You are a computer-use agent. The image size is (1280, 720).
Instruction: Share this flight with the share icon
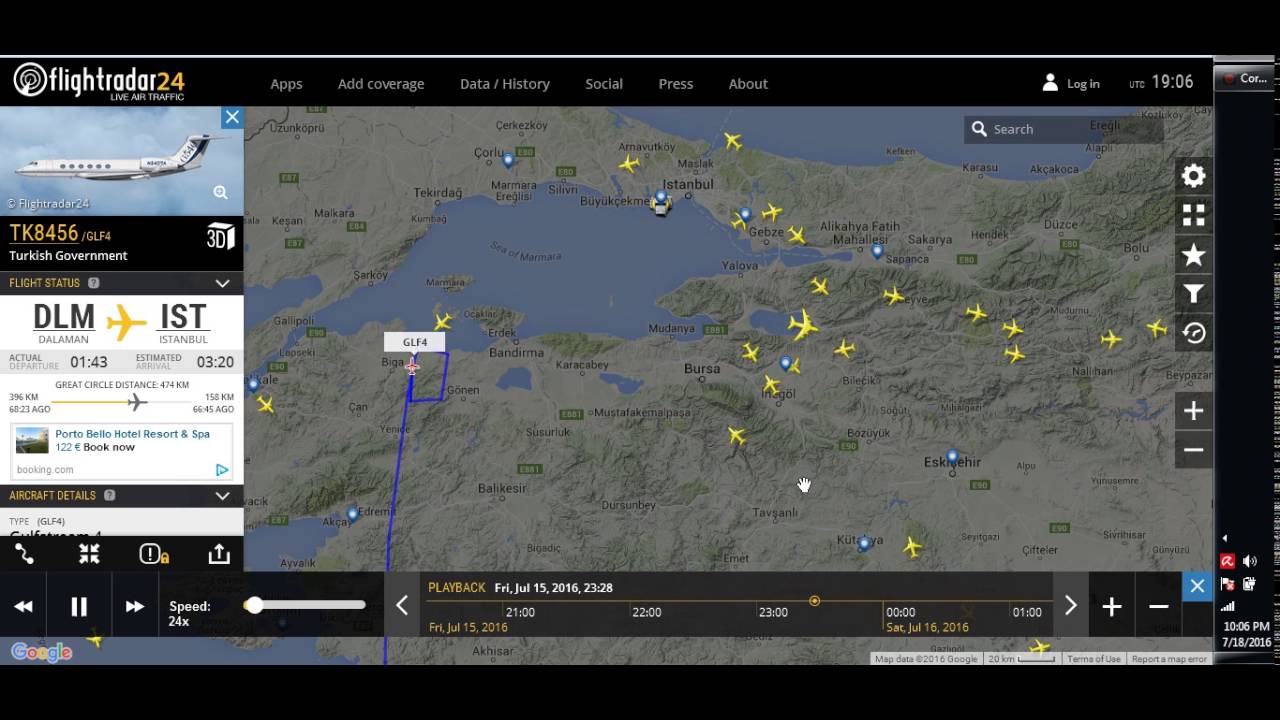pyautogui.click(x=219, y=554)
